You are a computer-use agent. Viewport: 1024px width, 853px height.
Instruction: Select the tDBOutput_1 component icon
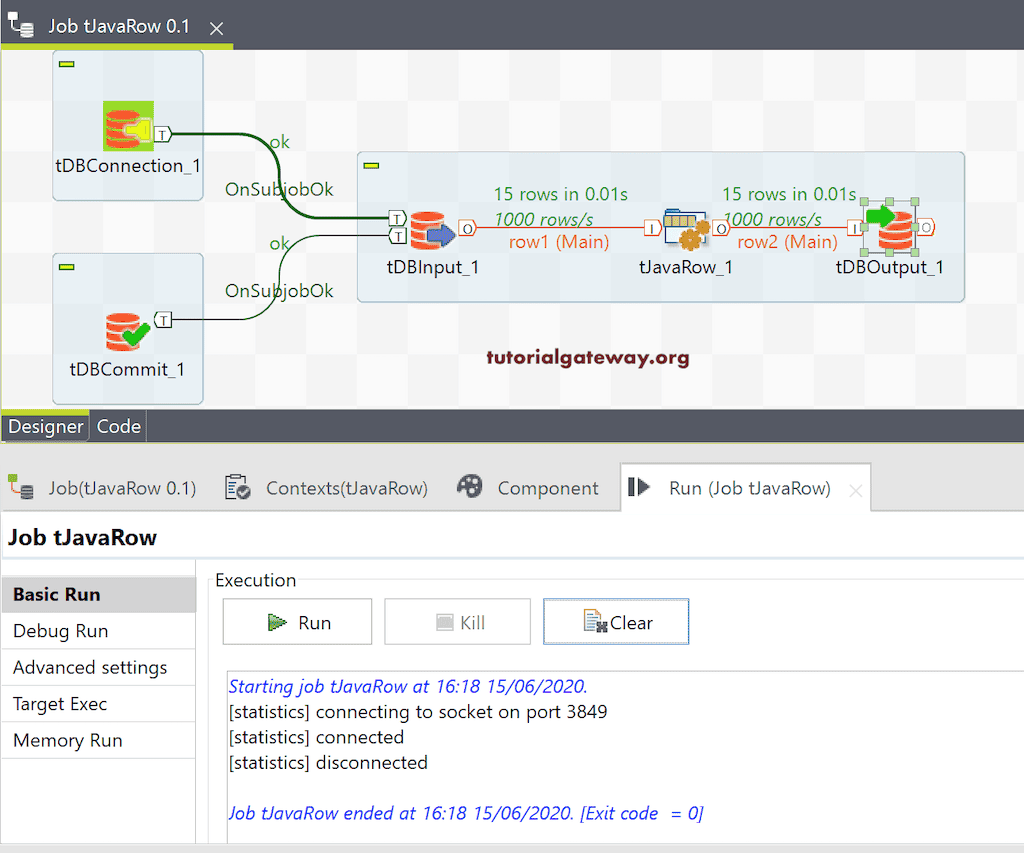[x=888, y=228]
